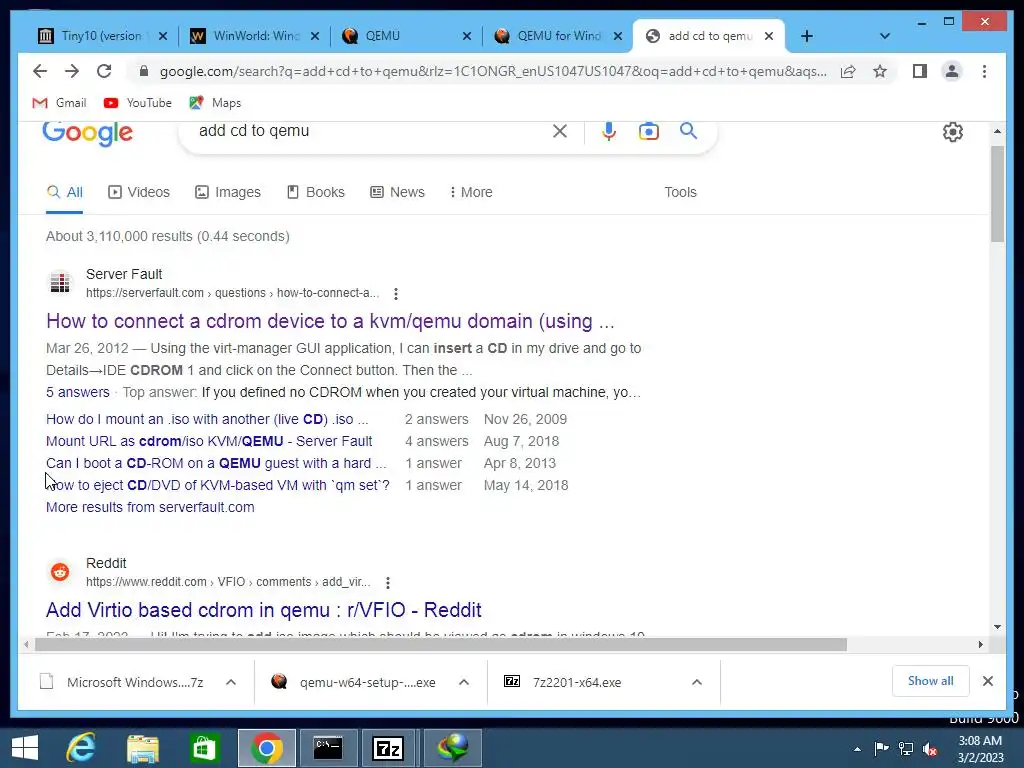Viewport: 1024px width, 768px height.
Task: Open a new tab with plus button
Action: coord(807,36)
